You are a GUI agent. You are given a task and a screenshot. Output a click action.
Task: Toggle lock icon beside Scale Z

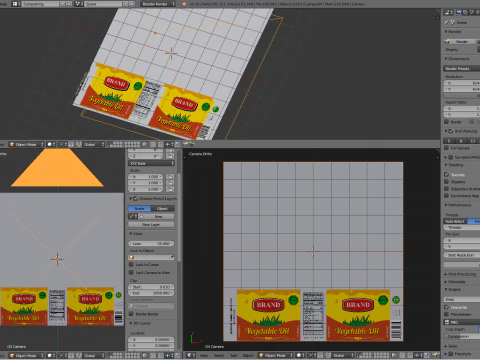[170, 189]
